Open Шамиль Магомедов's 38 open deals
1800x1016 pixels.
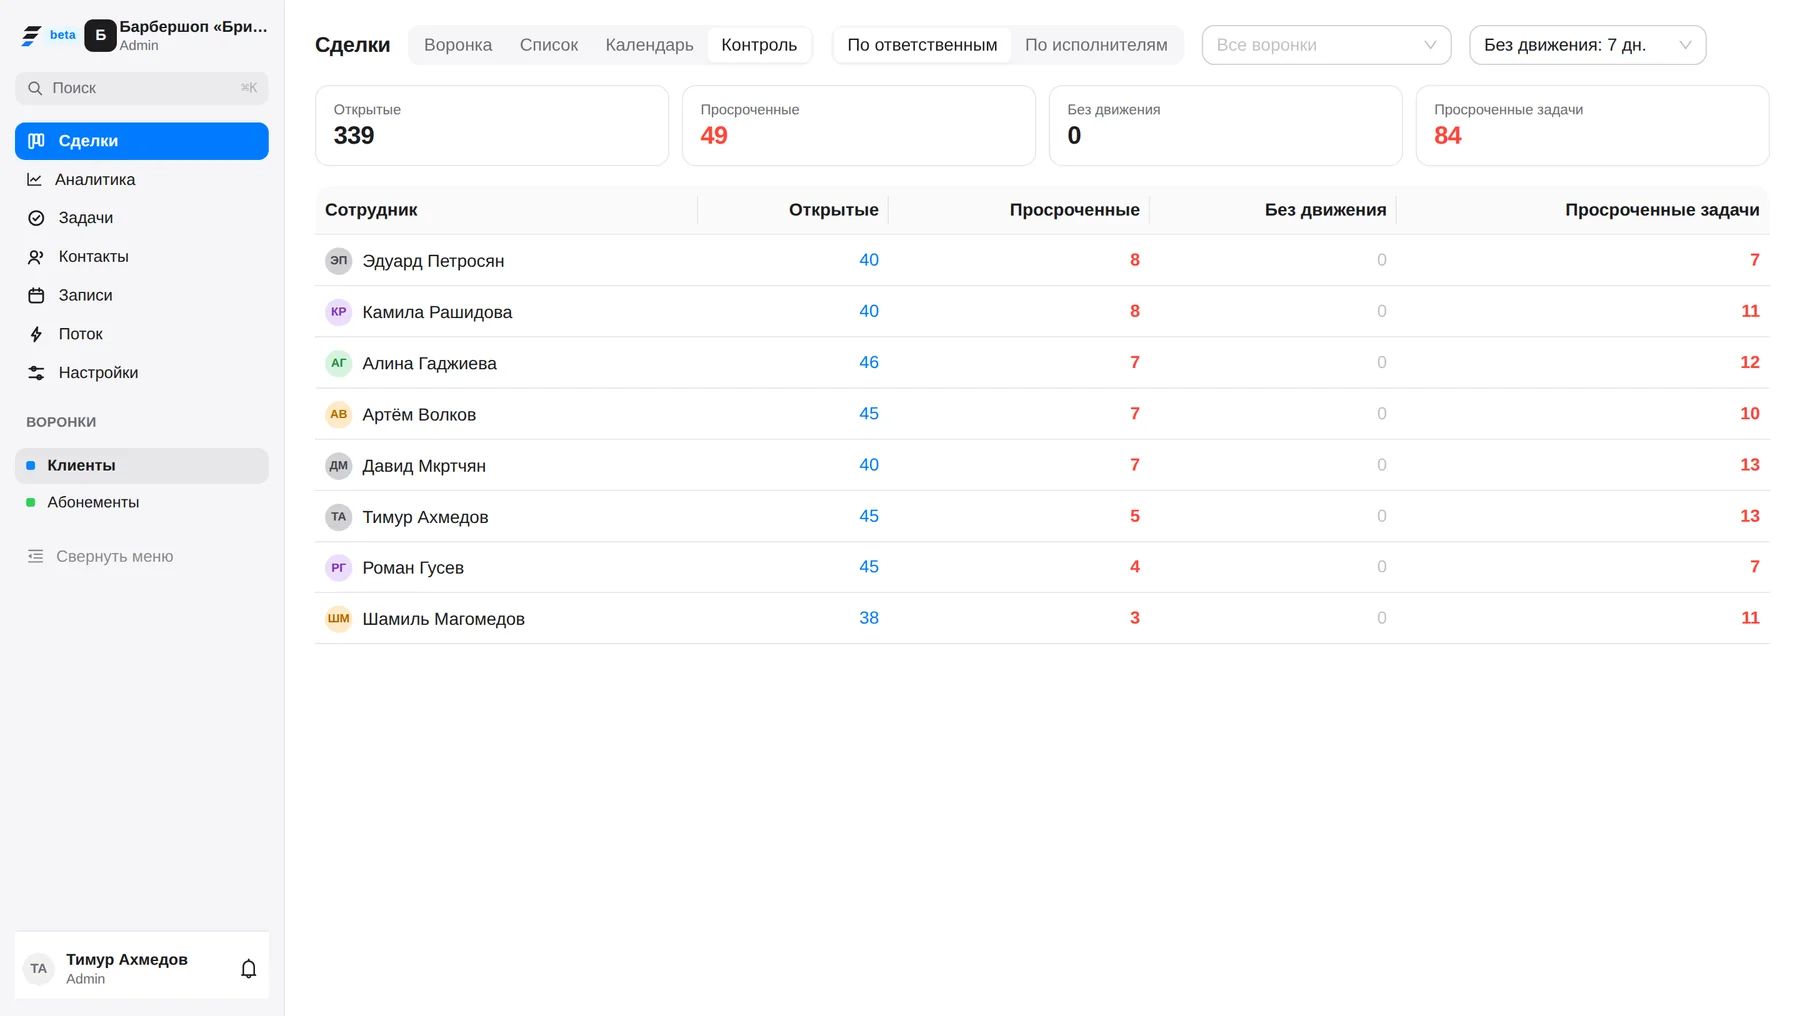tap(869, 618)
